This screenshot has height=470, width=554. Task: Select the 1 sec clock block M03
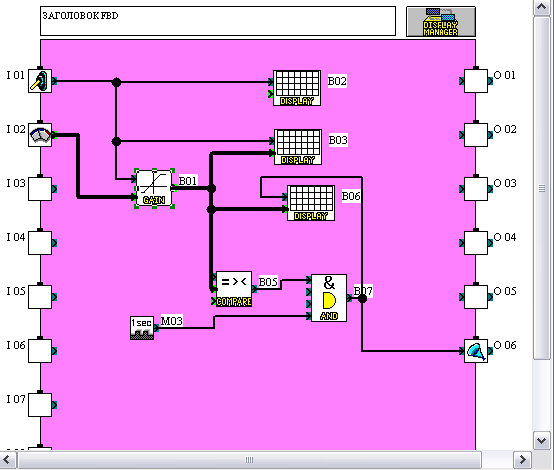142,328
